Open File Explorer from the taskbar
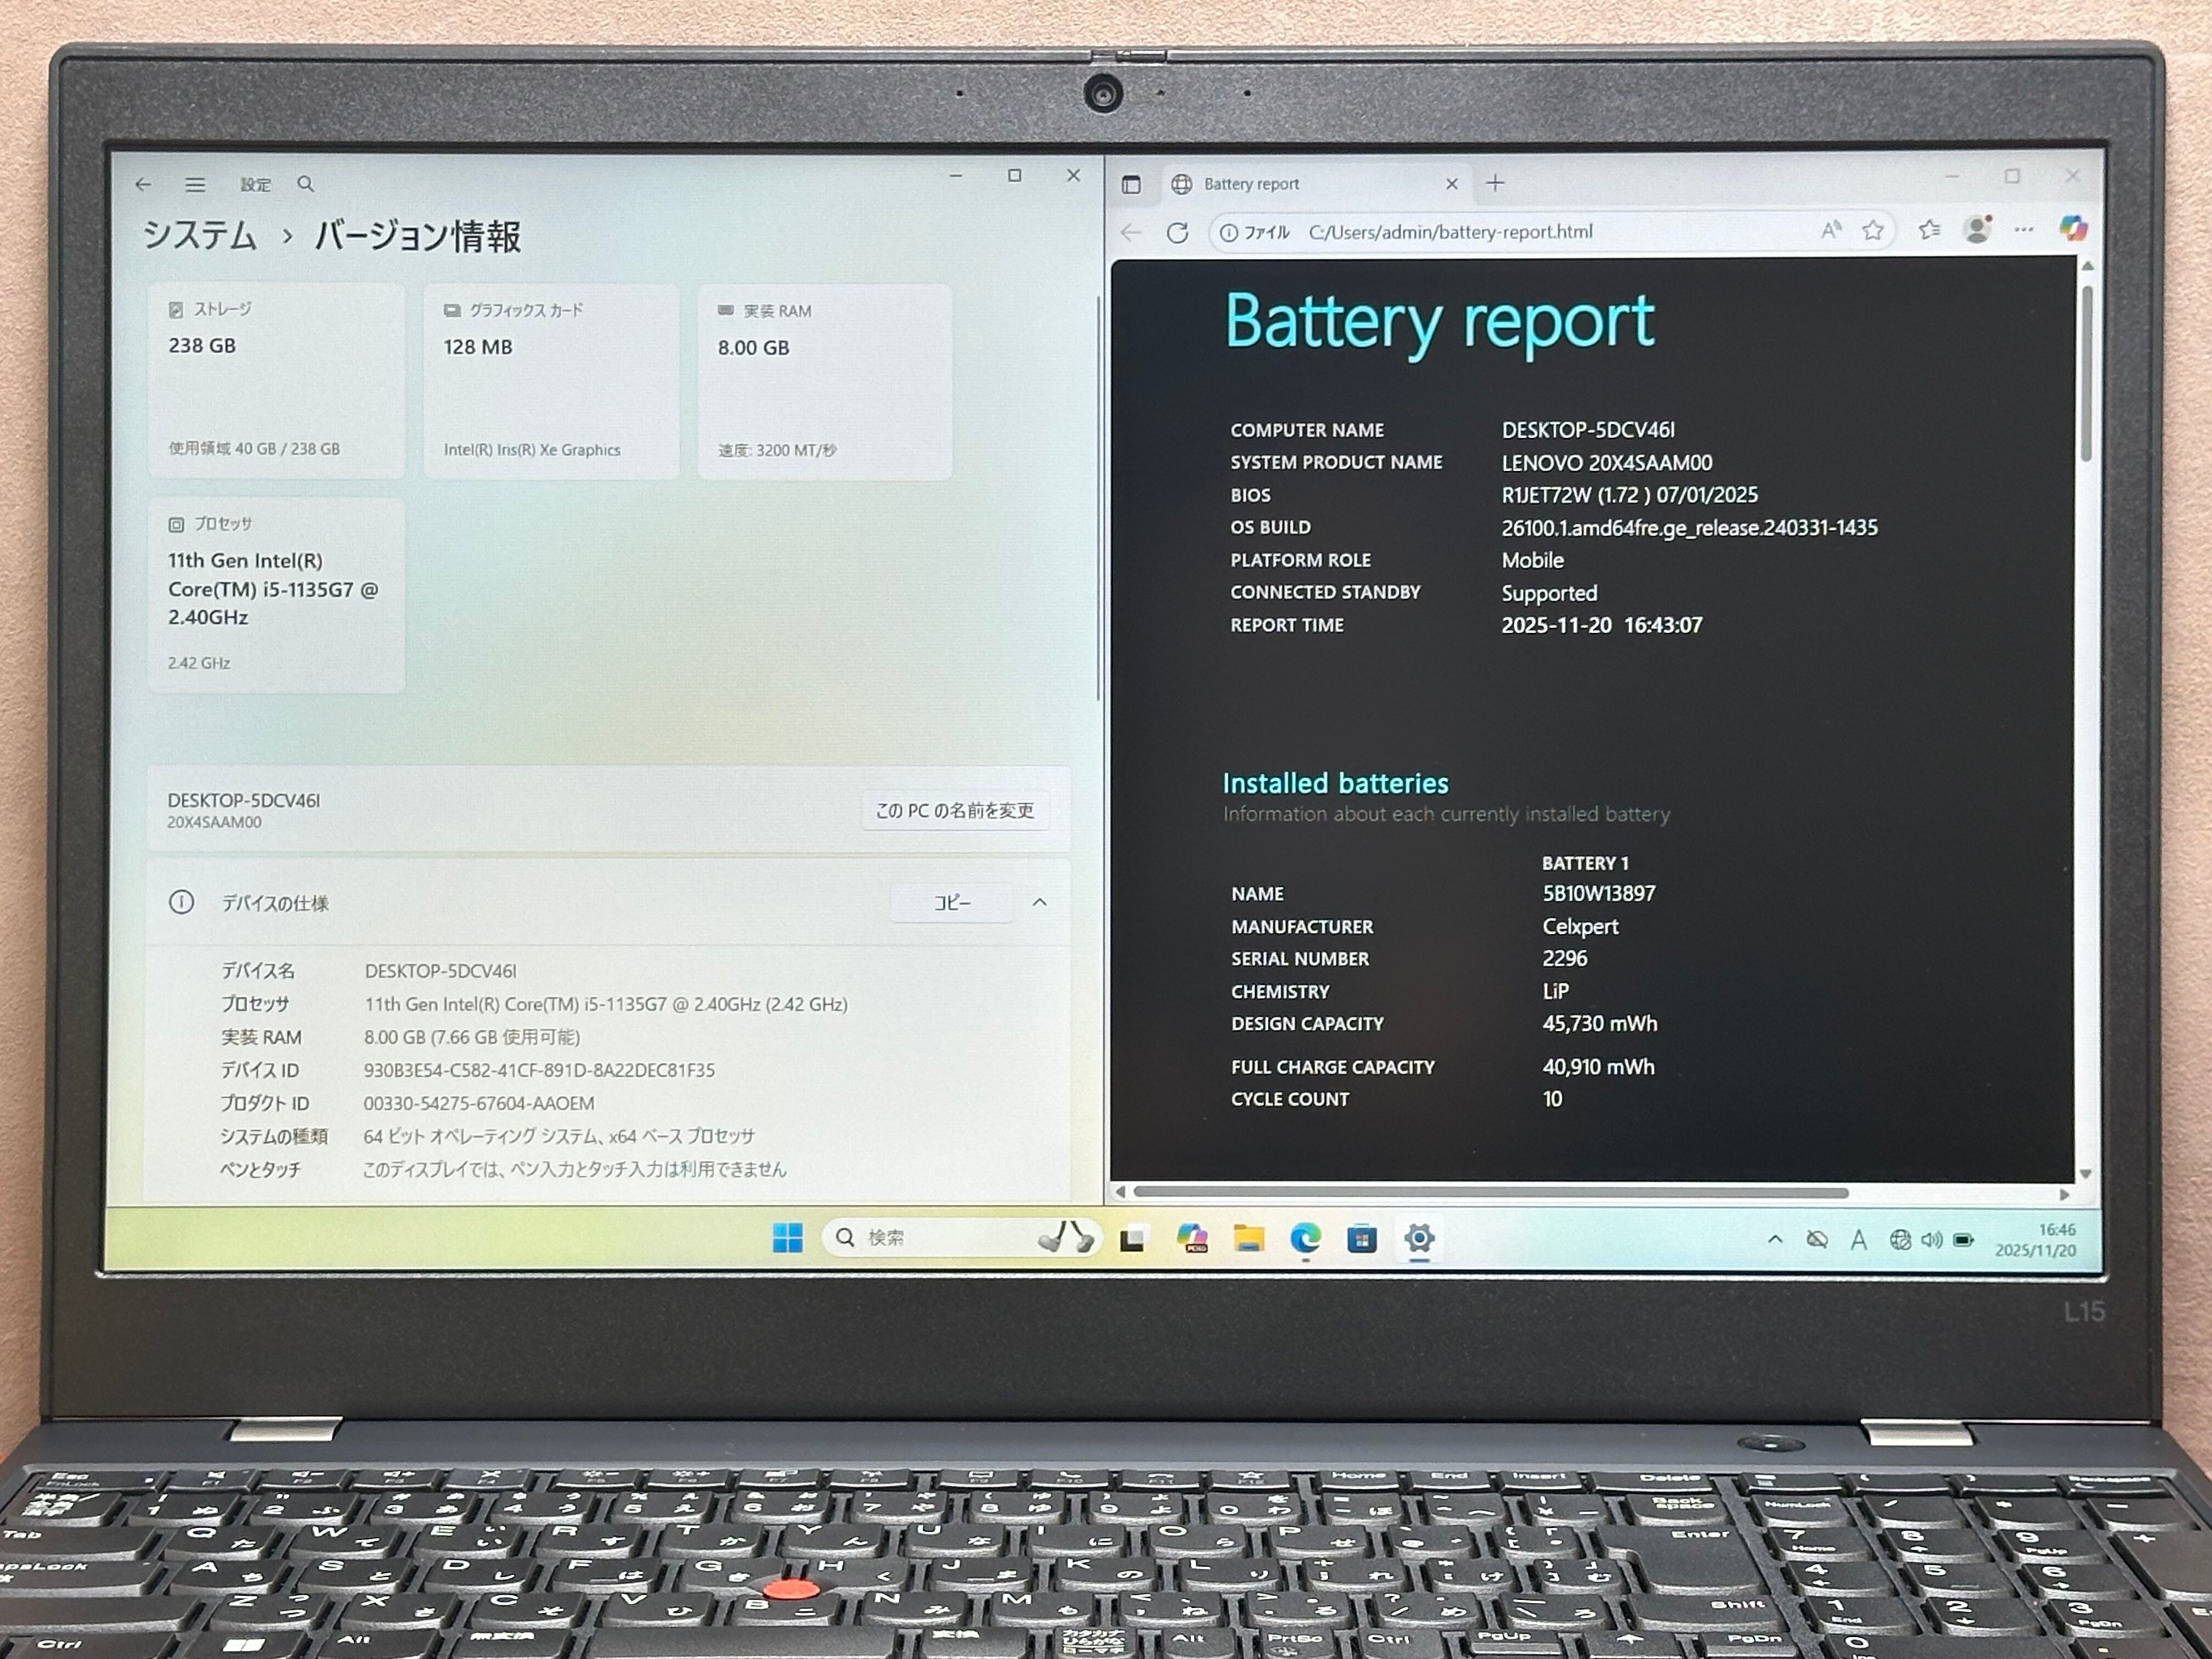Image resolution: width=2212 pixels, height=1659 pixels. [x=1248, y=1239]
